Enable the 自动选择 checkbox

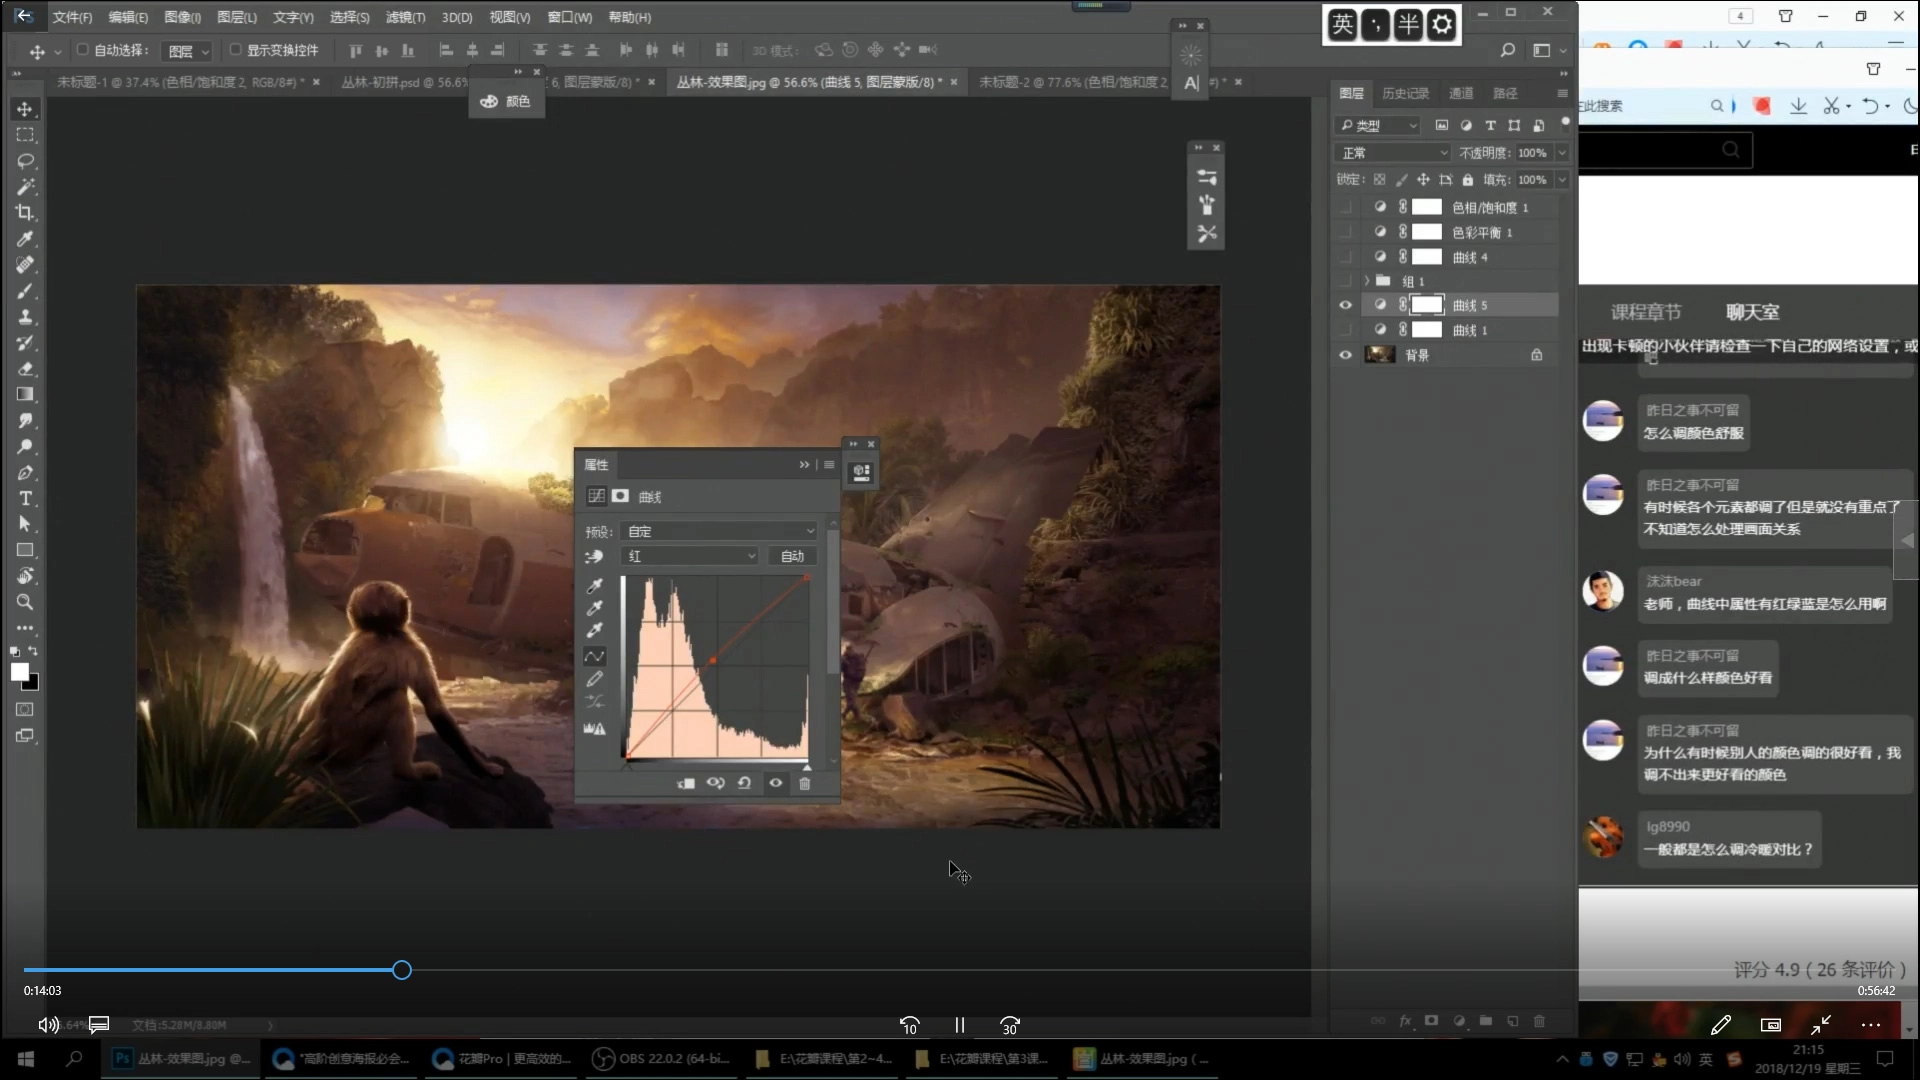coord(83,49)
